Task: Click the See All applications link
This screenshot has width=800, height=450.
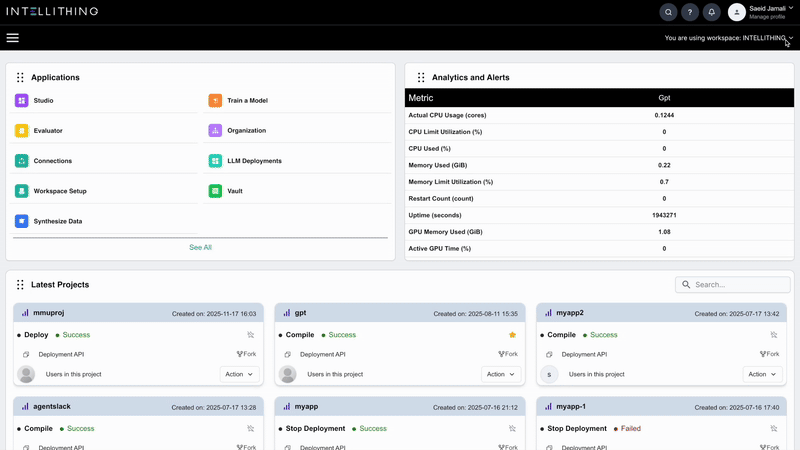Action: 200,247
